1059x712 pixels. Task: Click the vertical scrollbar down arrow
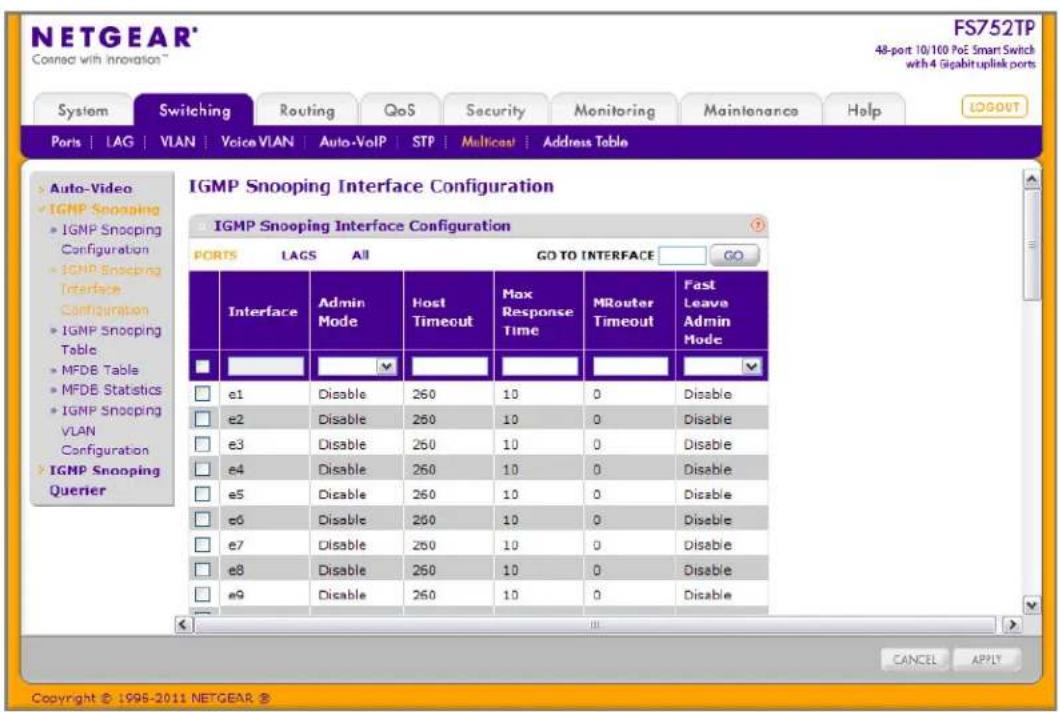1032,605
